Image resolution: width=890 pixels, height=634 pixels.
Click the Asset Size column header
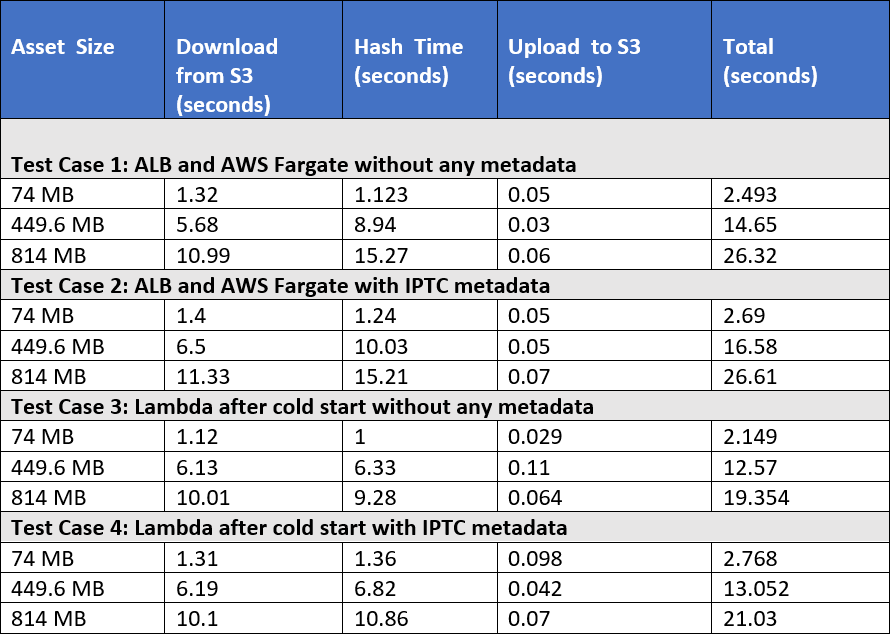coord(83,59)
